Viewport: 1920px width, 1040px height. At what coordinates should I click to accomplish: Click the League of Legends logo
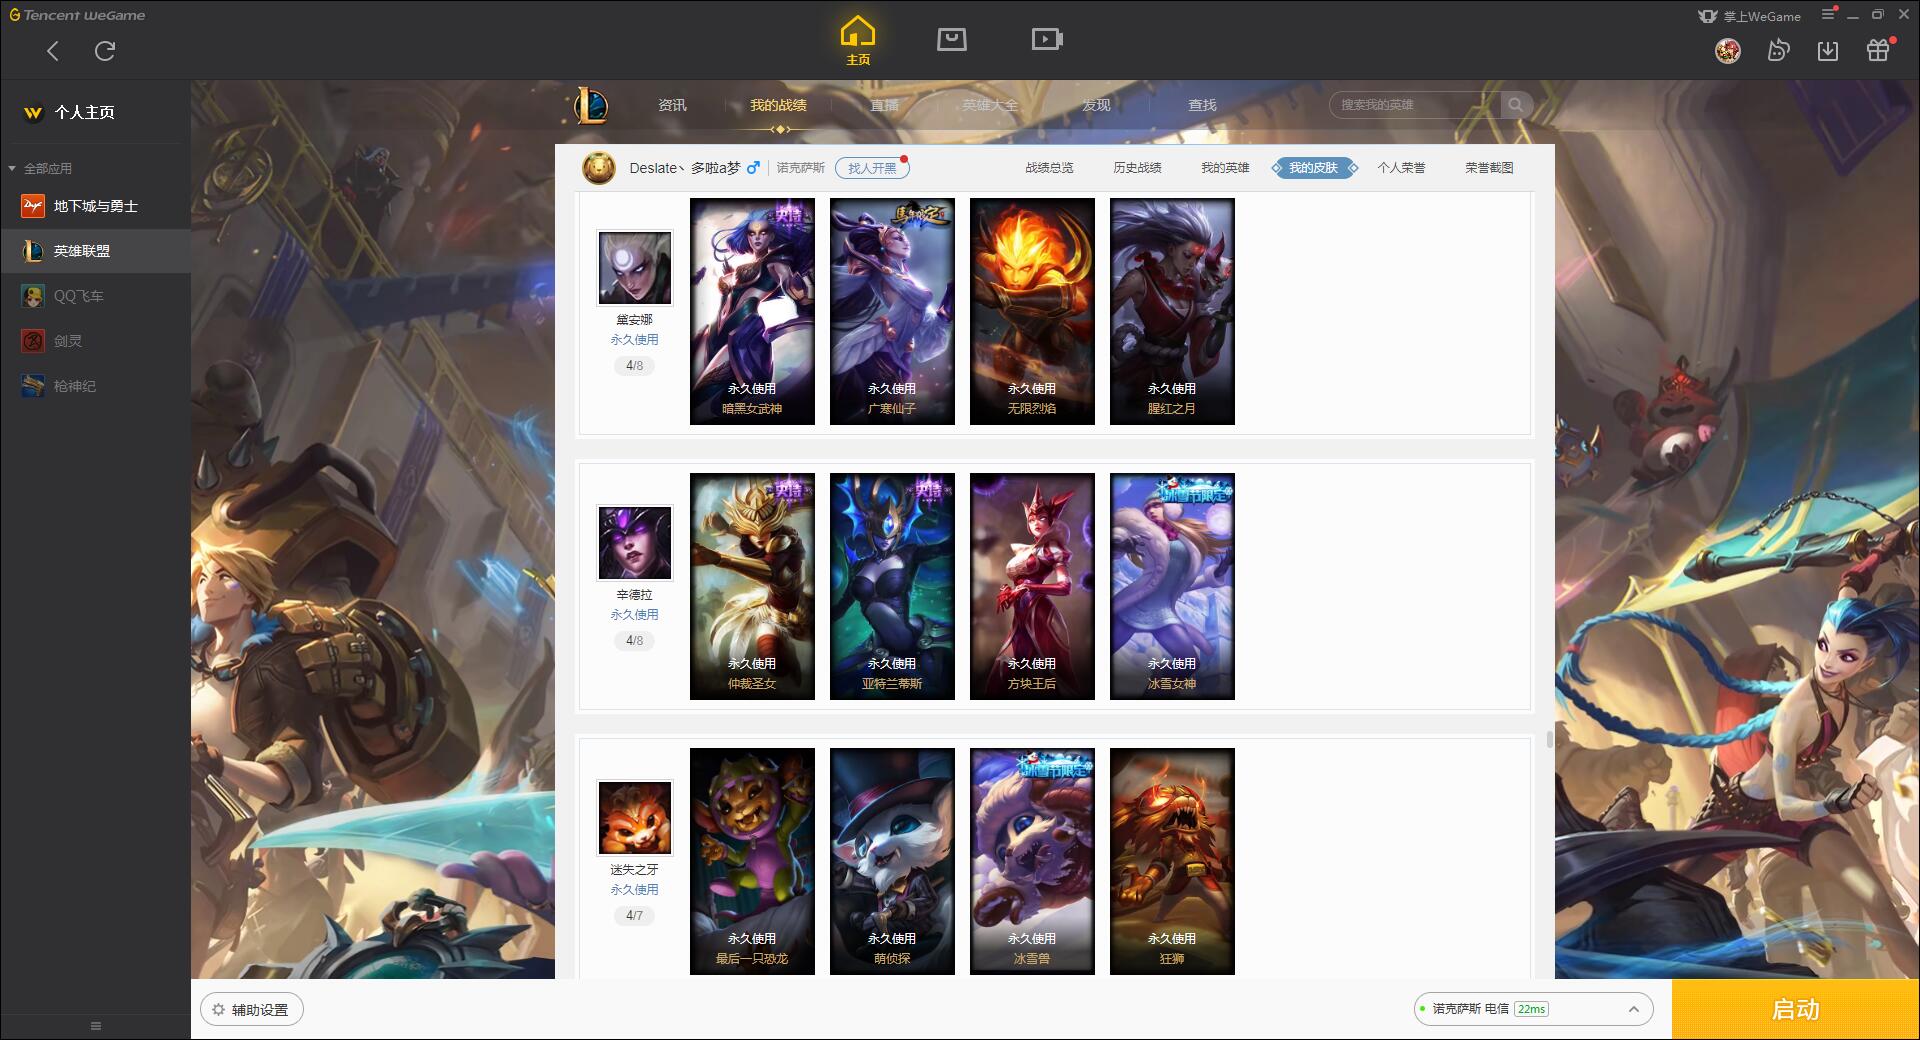point(591,105)
